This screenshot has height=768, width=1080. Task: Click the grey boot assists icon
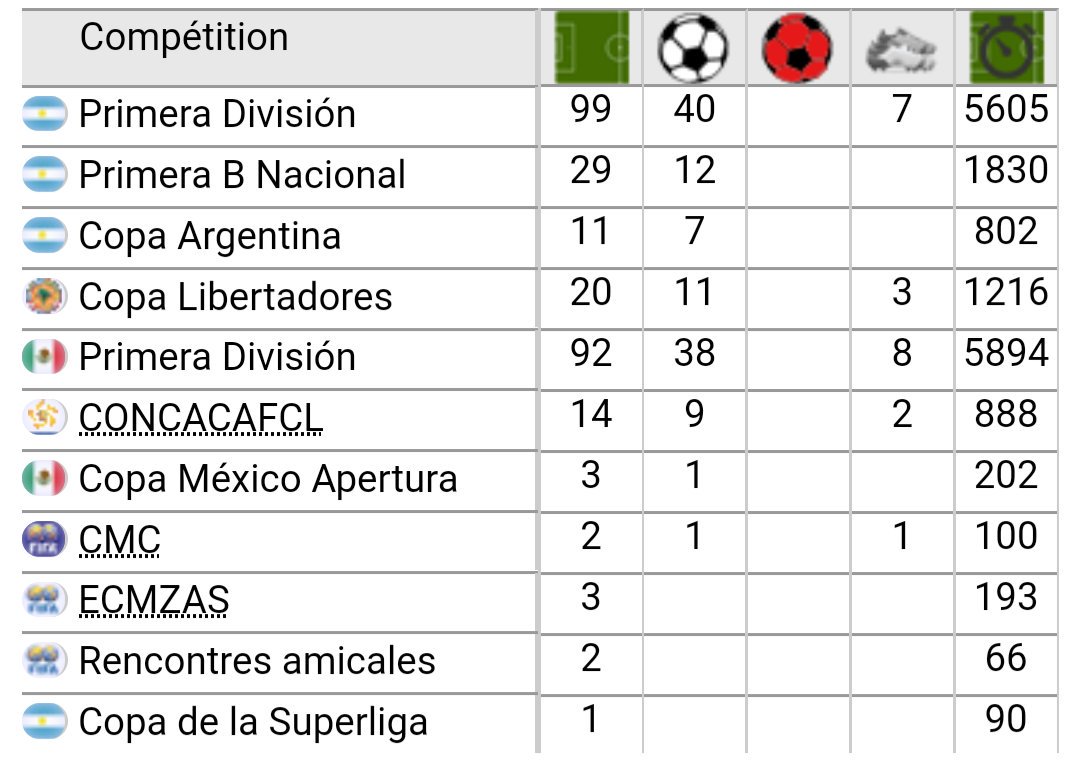coord(901,50)
